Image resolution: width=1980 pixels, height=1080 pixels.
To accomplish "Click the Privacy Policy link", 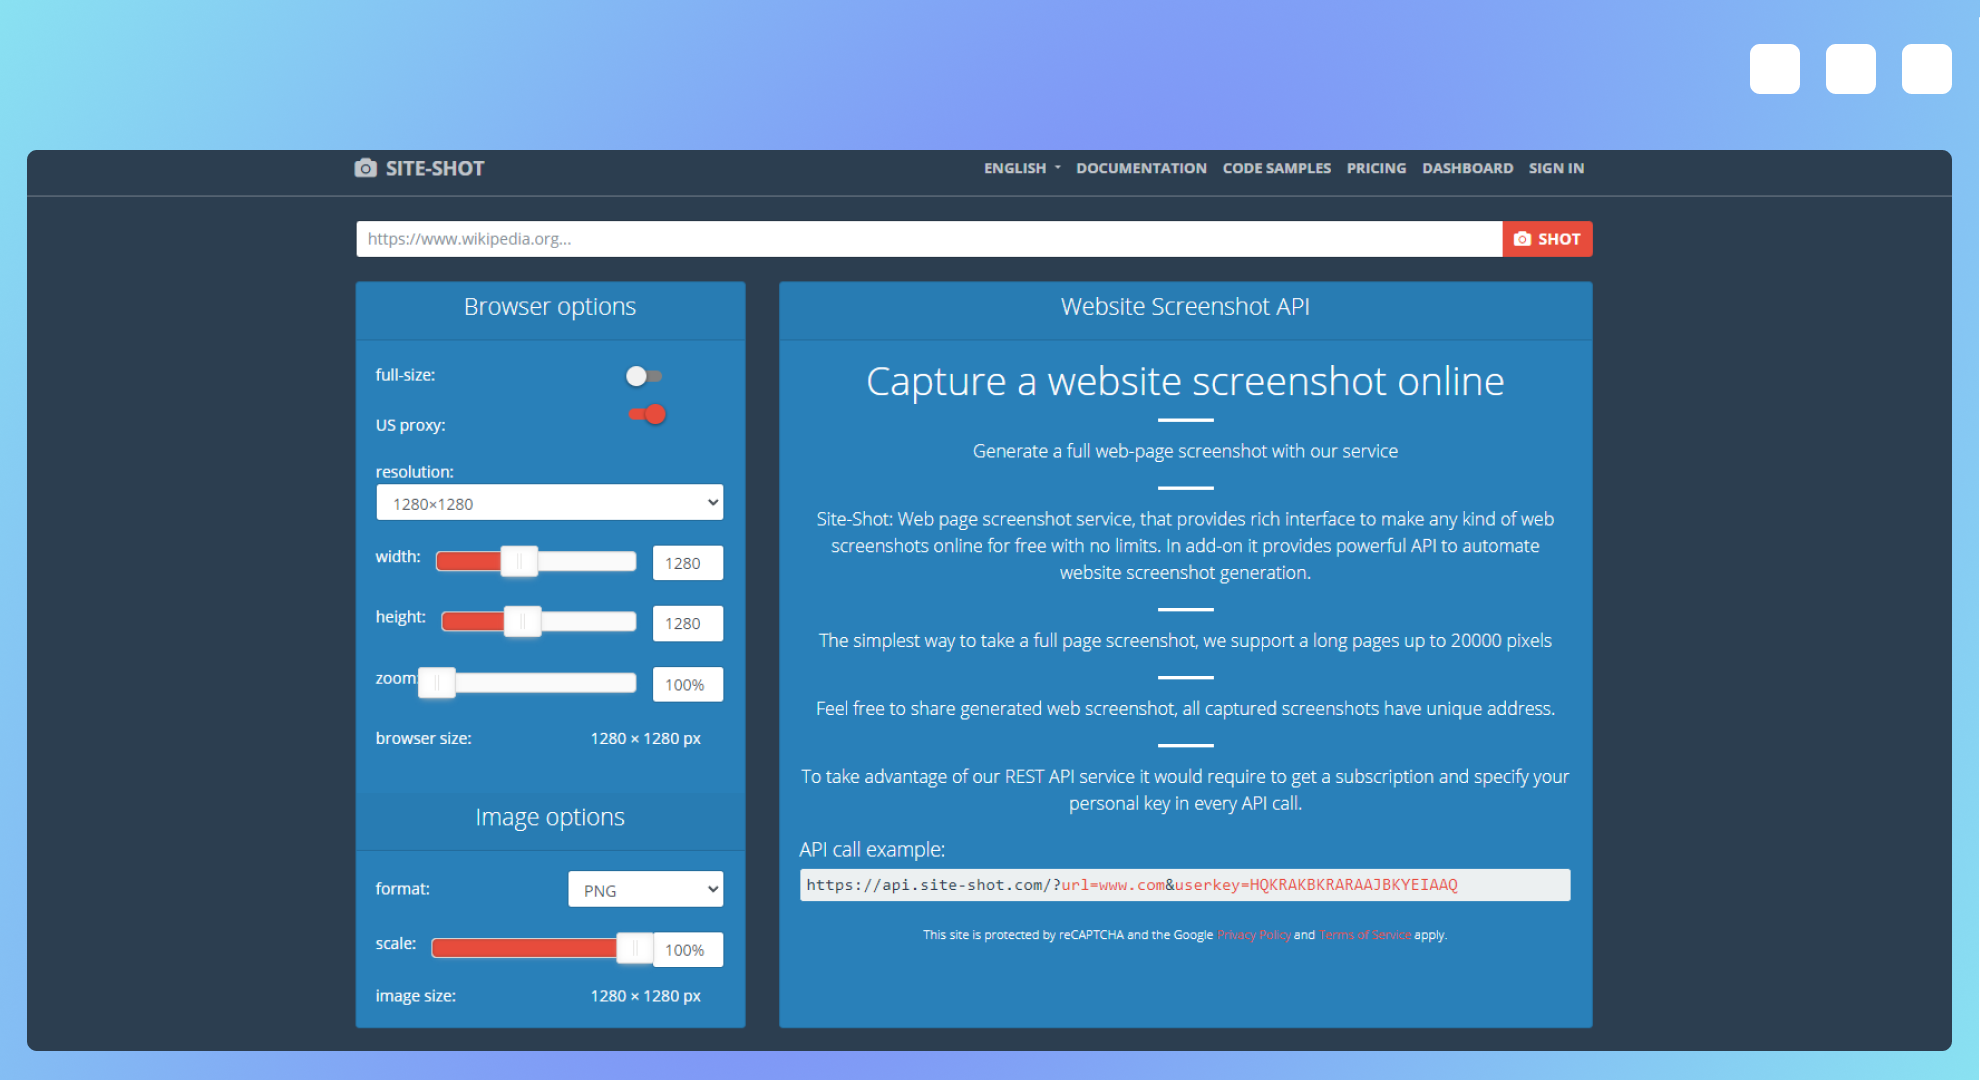I will [x=1253, y=935].
